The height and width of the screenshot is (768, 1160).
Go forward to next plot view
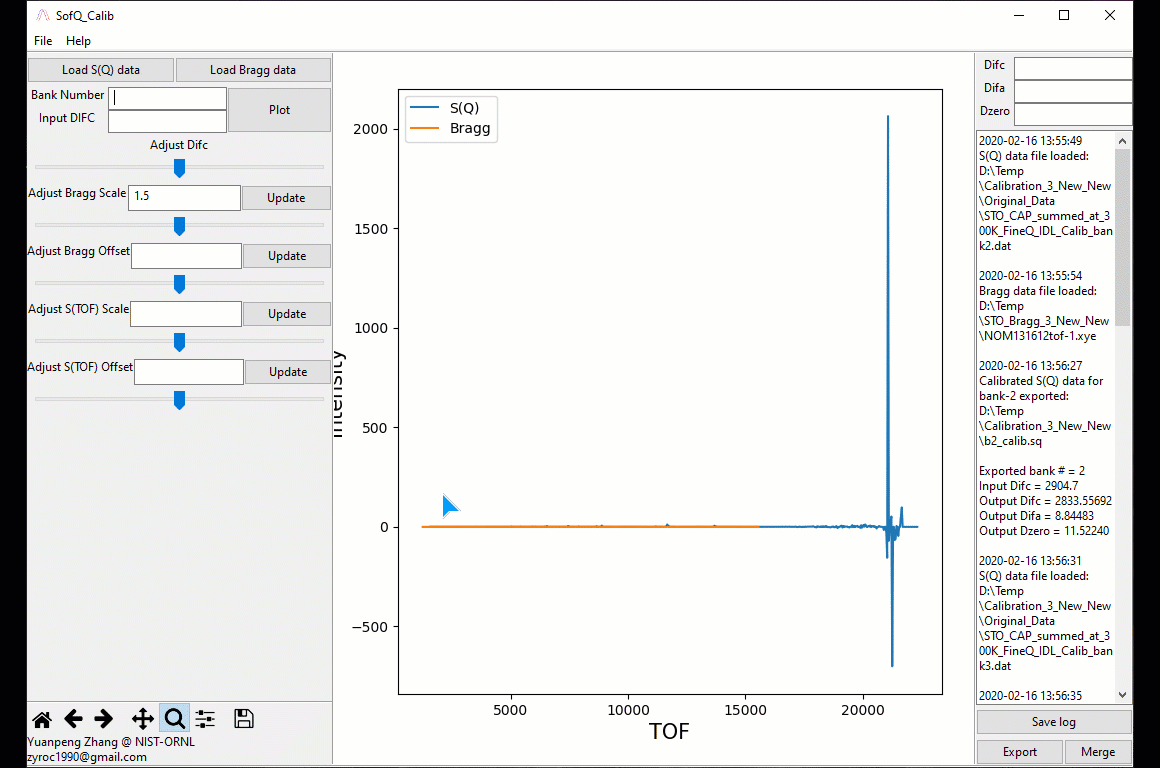pos(104,719)
